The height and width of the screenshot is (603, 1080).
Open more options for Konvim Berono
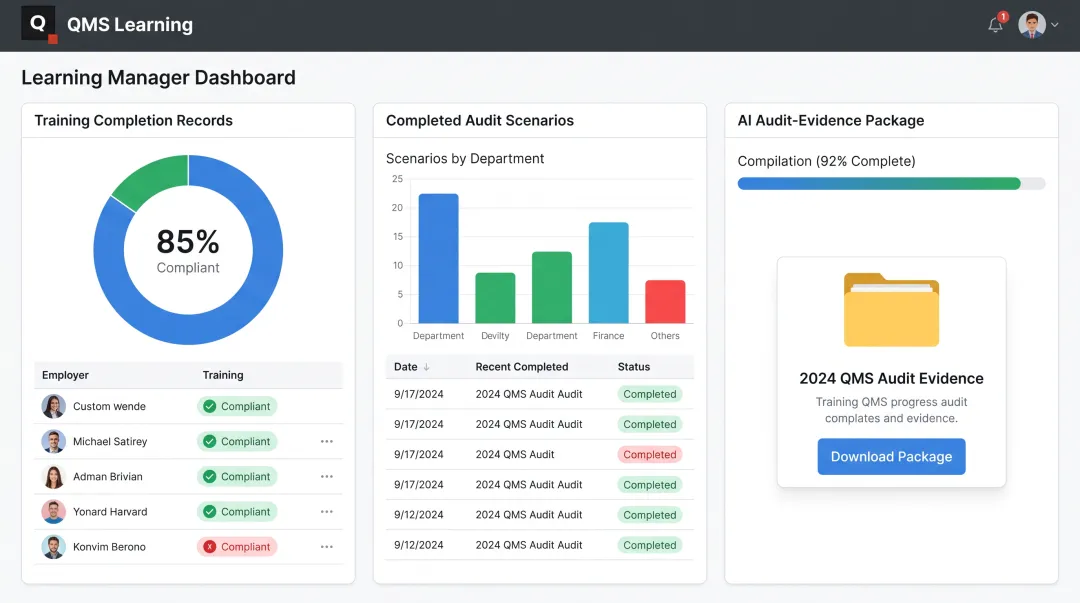(x=326, y=547)
